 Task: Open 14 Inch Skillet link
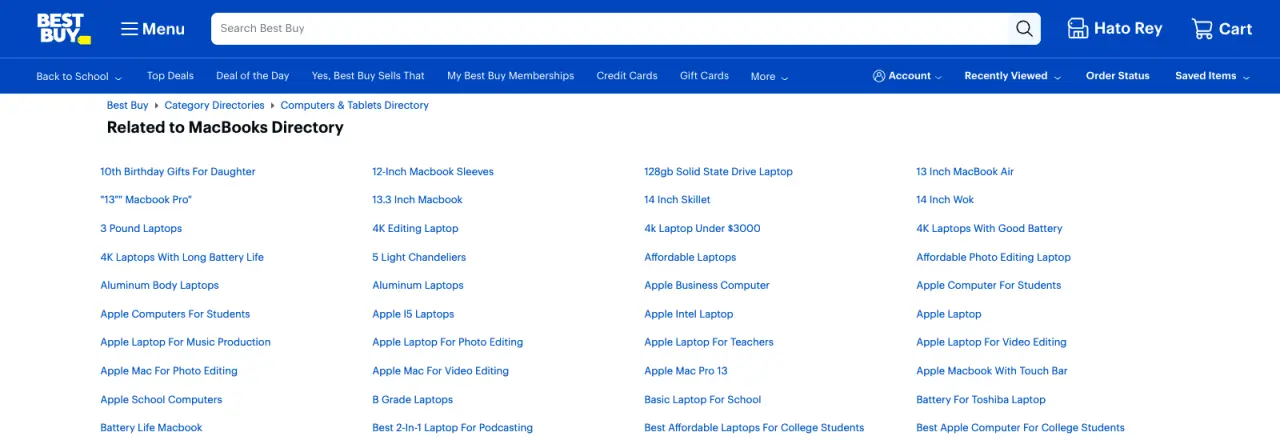click(x=677, y=200)
